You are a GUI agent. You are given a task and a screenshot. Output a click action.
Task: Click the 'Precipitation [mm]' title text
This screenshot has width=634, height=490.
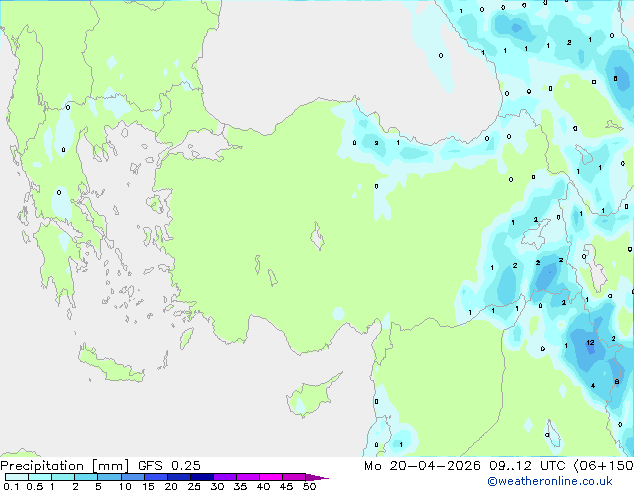coord(65,466)
